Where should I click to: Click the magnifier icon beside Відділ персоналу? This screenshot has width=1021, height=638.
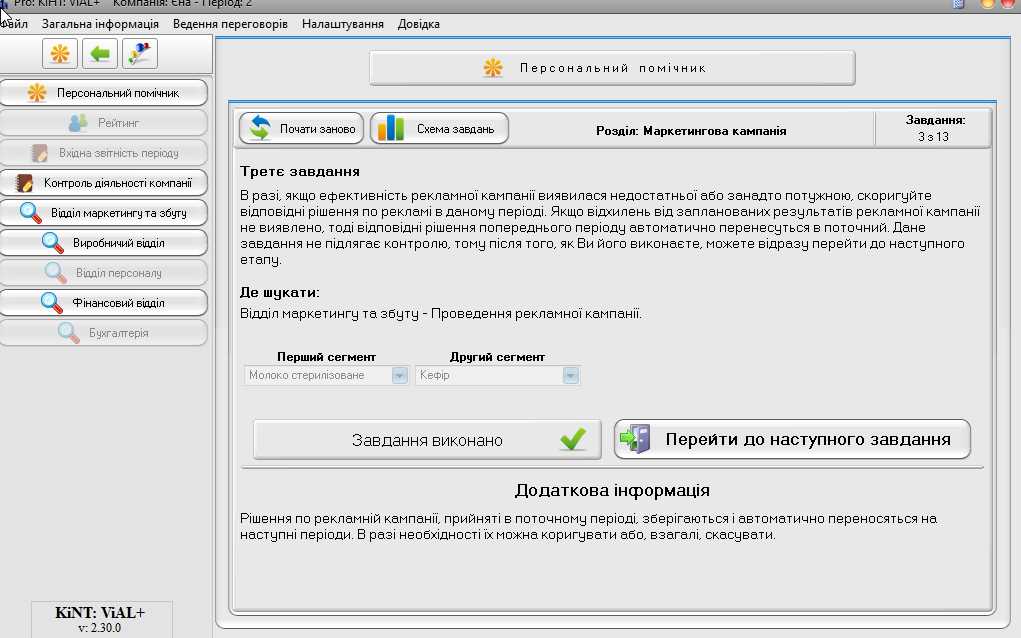(56, 273)
